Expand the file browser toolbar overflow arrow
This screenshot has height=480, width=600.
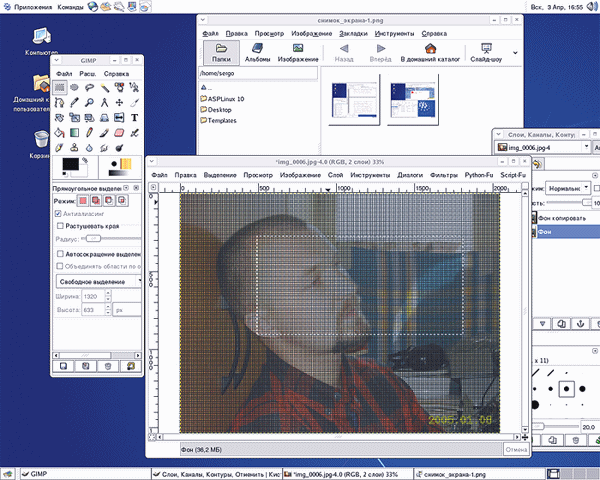tap(515, 53)
